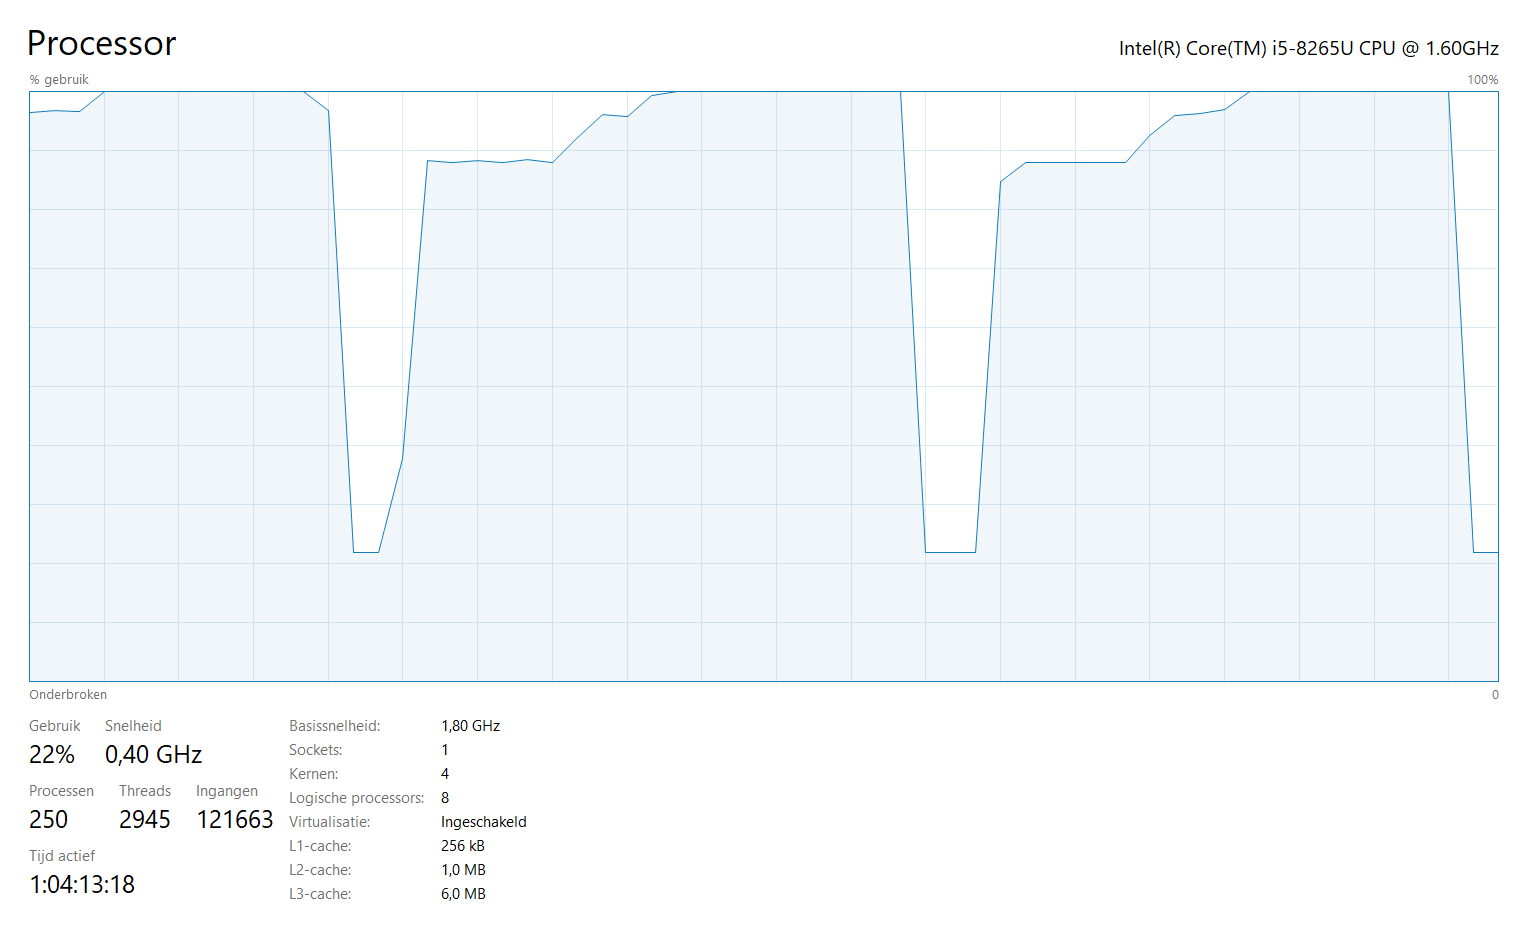This screenshot has height=941, width=1528.
Task: Click the Sockets label
Action: 316,750
